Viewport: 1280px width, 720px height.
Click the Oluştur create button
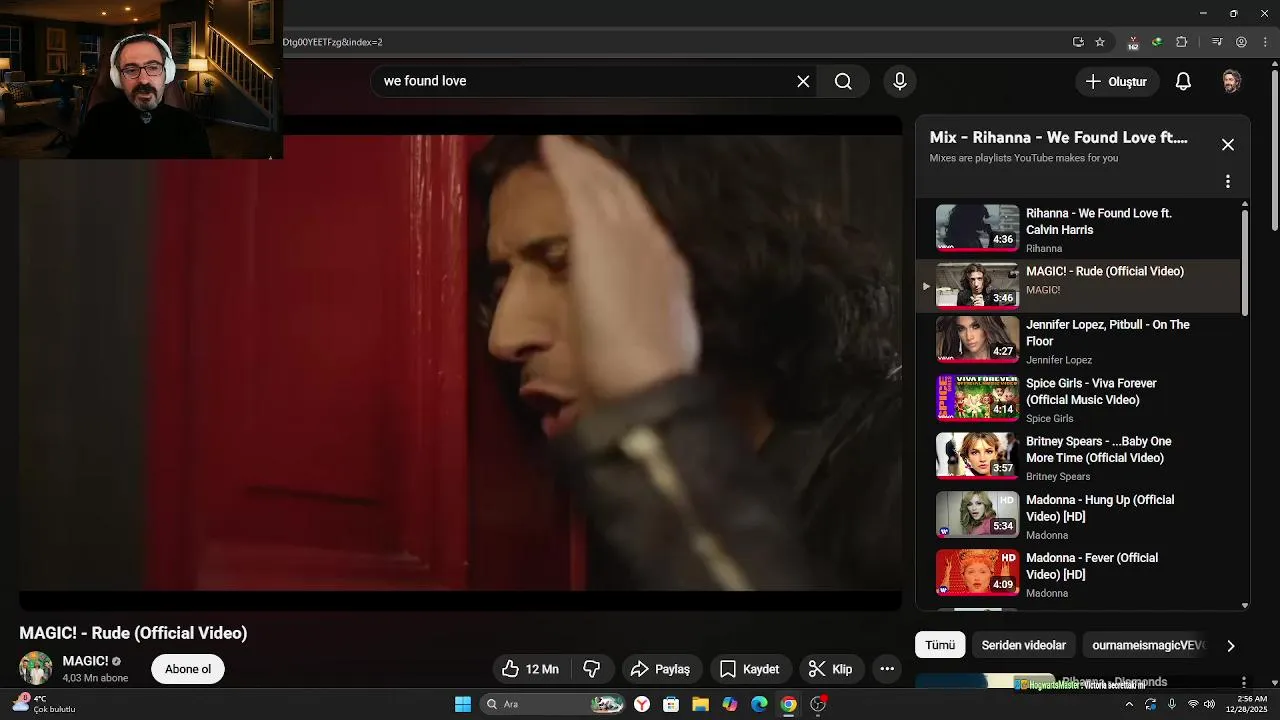click(1118, 81)
